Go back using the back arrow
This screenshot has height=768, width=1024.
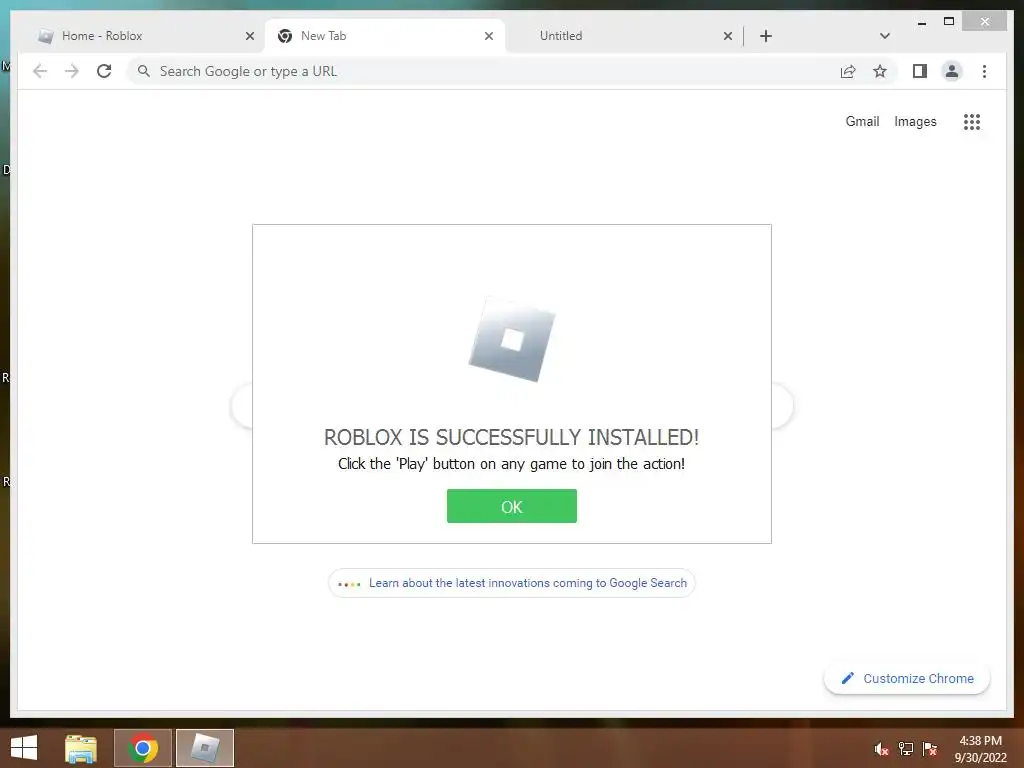pyautogui.click(x=40, y=71)
